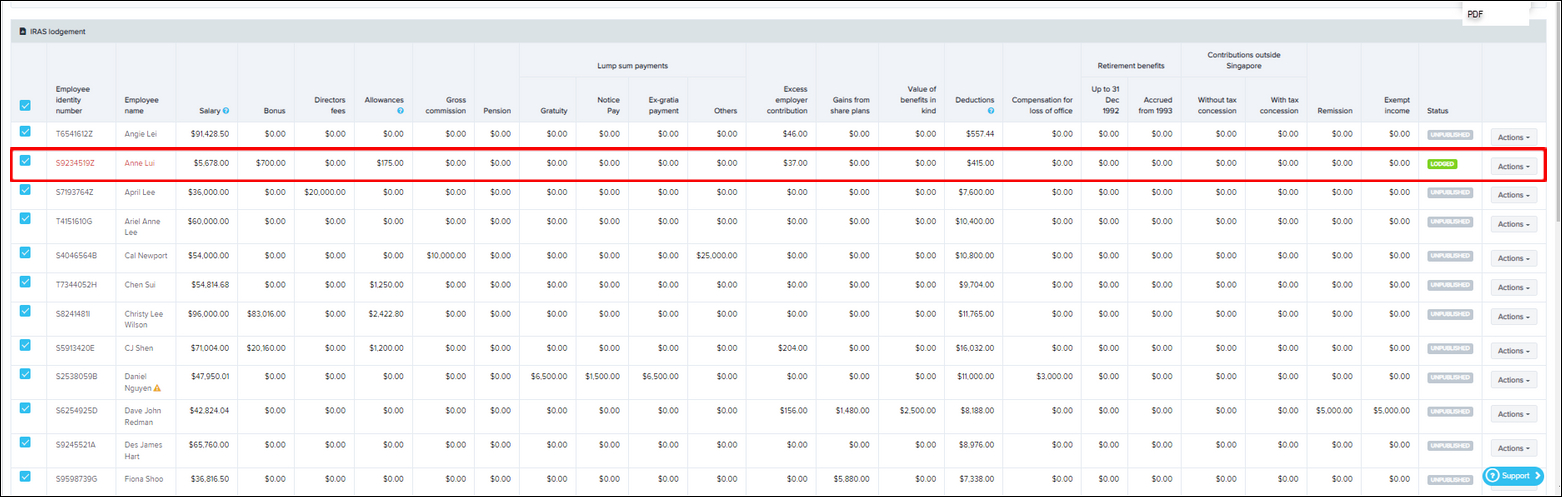The height and width of the screenshot is (497, 1562).
Task: Deselect the Cal Newport row checkbox
Action: (x=25, y=252)
